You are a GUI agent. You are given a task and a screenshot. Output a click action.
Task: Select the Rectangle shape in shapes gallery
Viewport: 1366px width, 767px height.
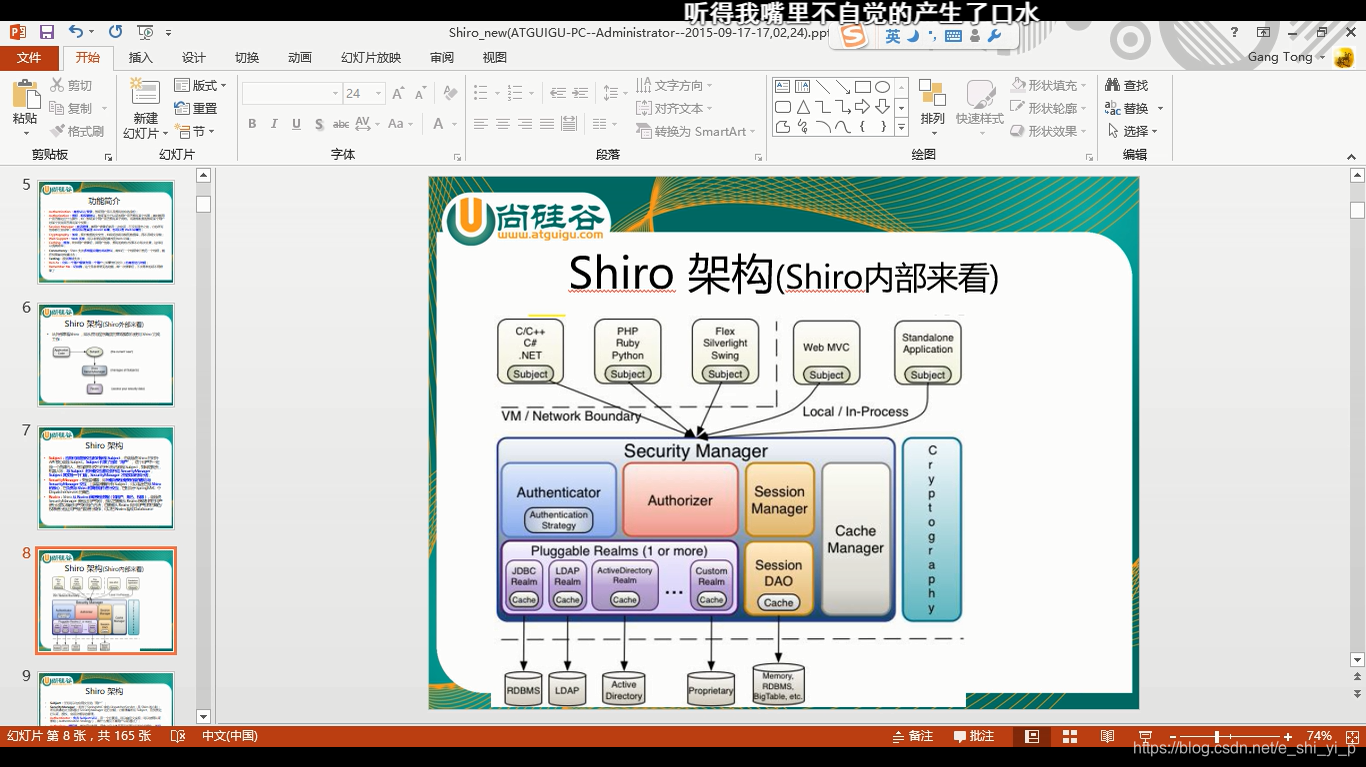coord(862,87)
